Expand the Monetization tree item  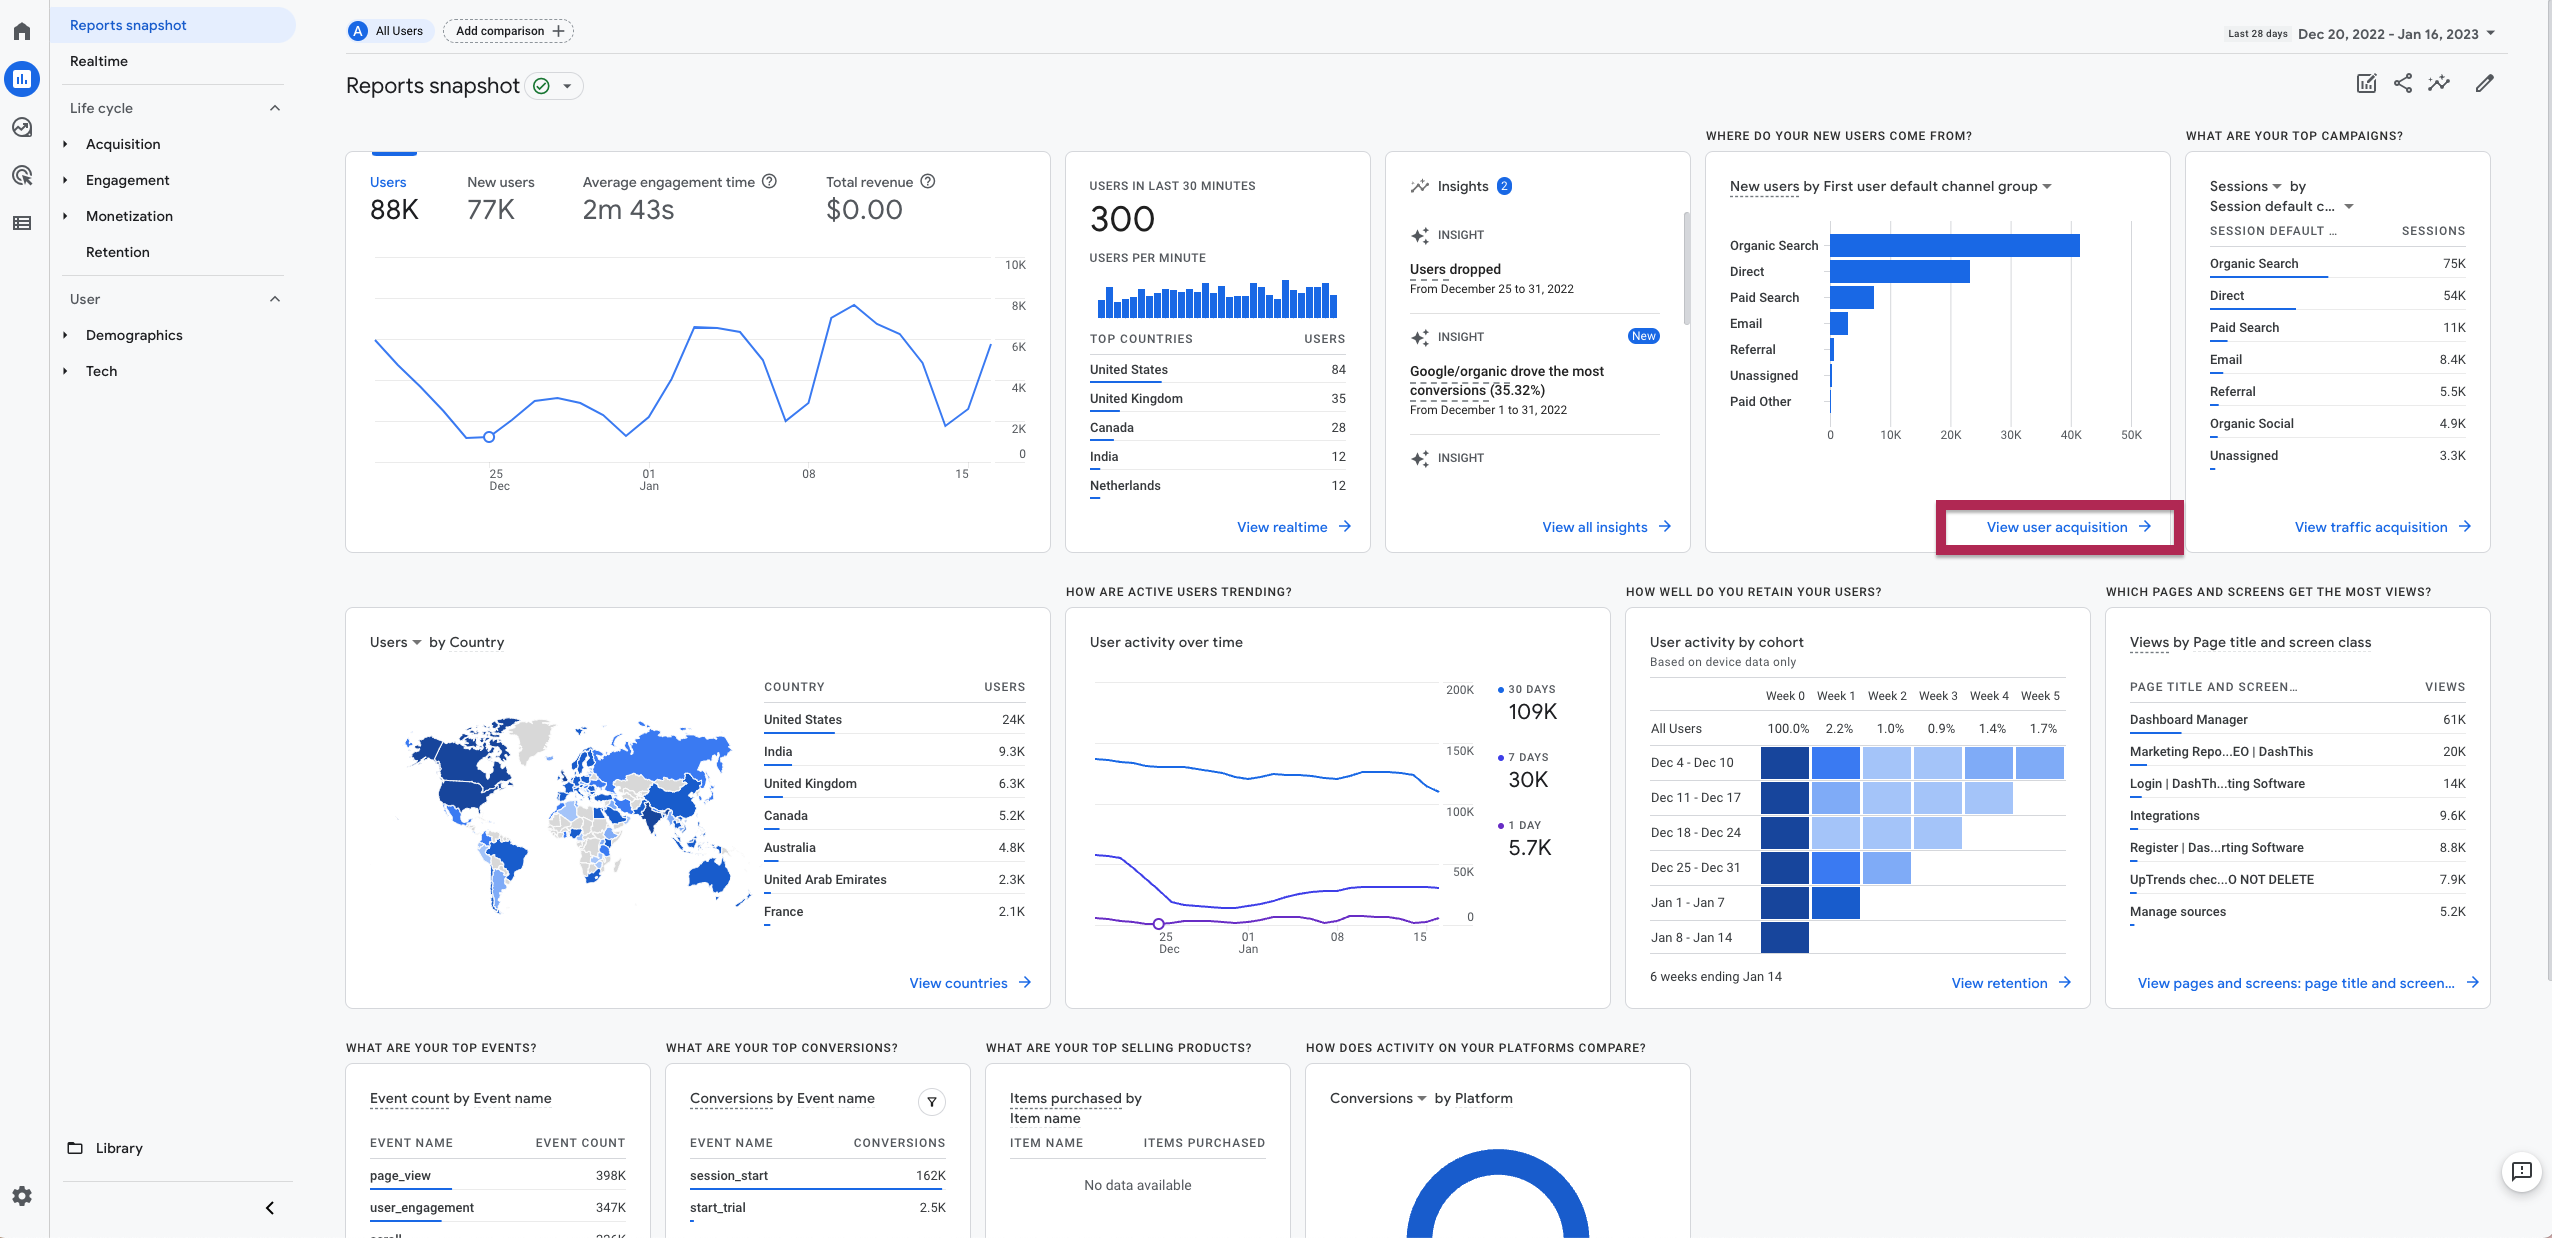tap(65, 216)
